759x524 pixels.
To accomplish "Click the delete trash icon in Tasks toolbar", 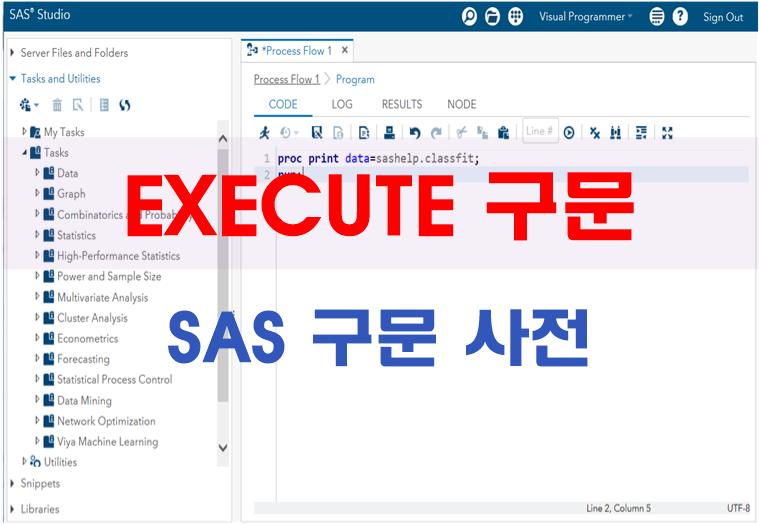I will [57, 105].
